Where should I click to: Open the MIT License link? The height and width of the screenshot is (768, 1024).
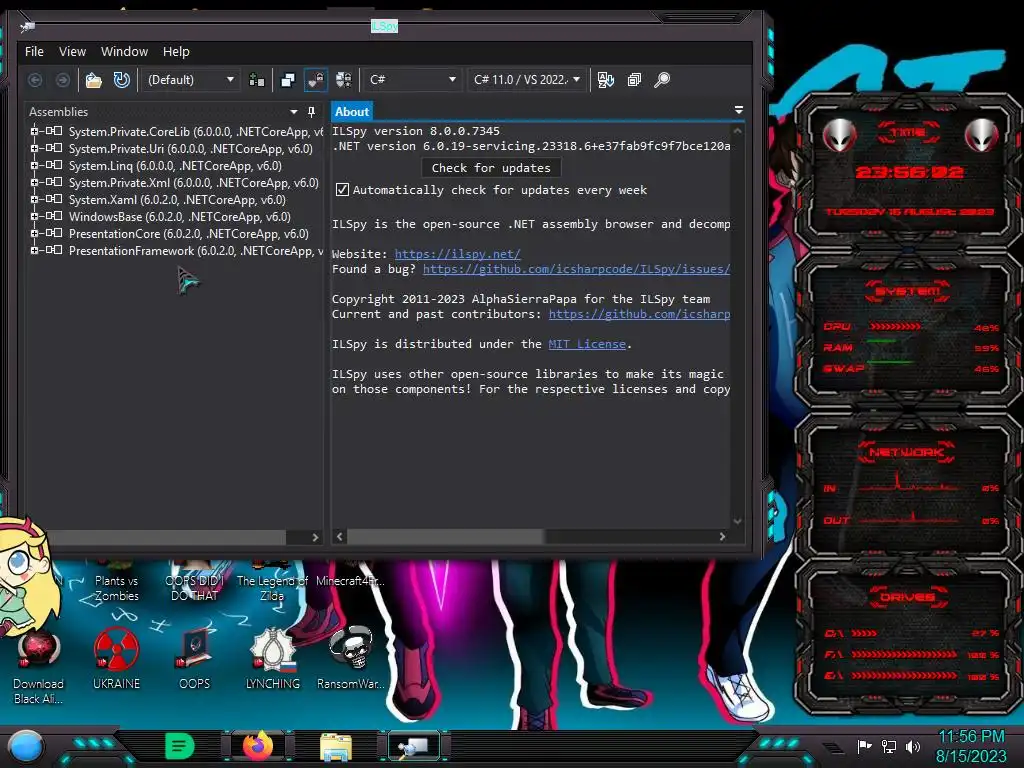[587, 344]
